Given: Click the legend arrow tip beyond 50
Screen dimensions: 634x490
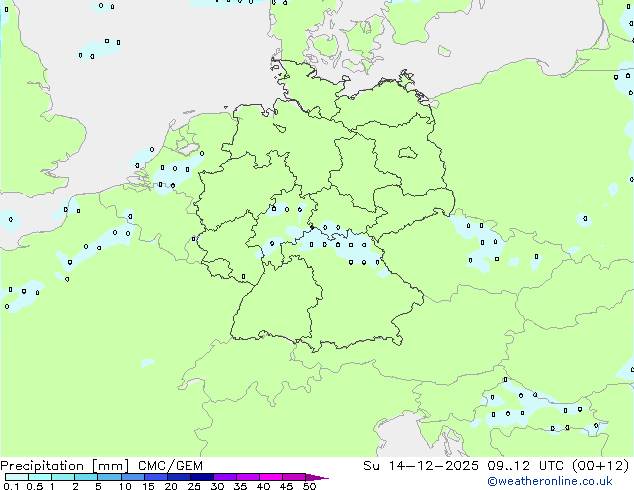Looking at the screenshot, I should point(317,477).
